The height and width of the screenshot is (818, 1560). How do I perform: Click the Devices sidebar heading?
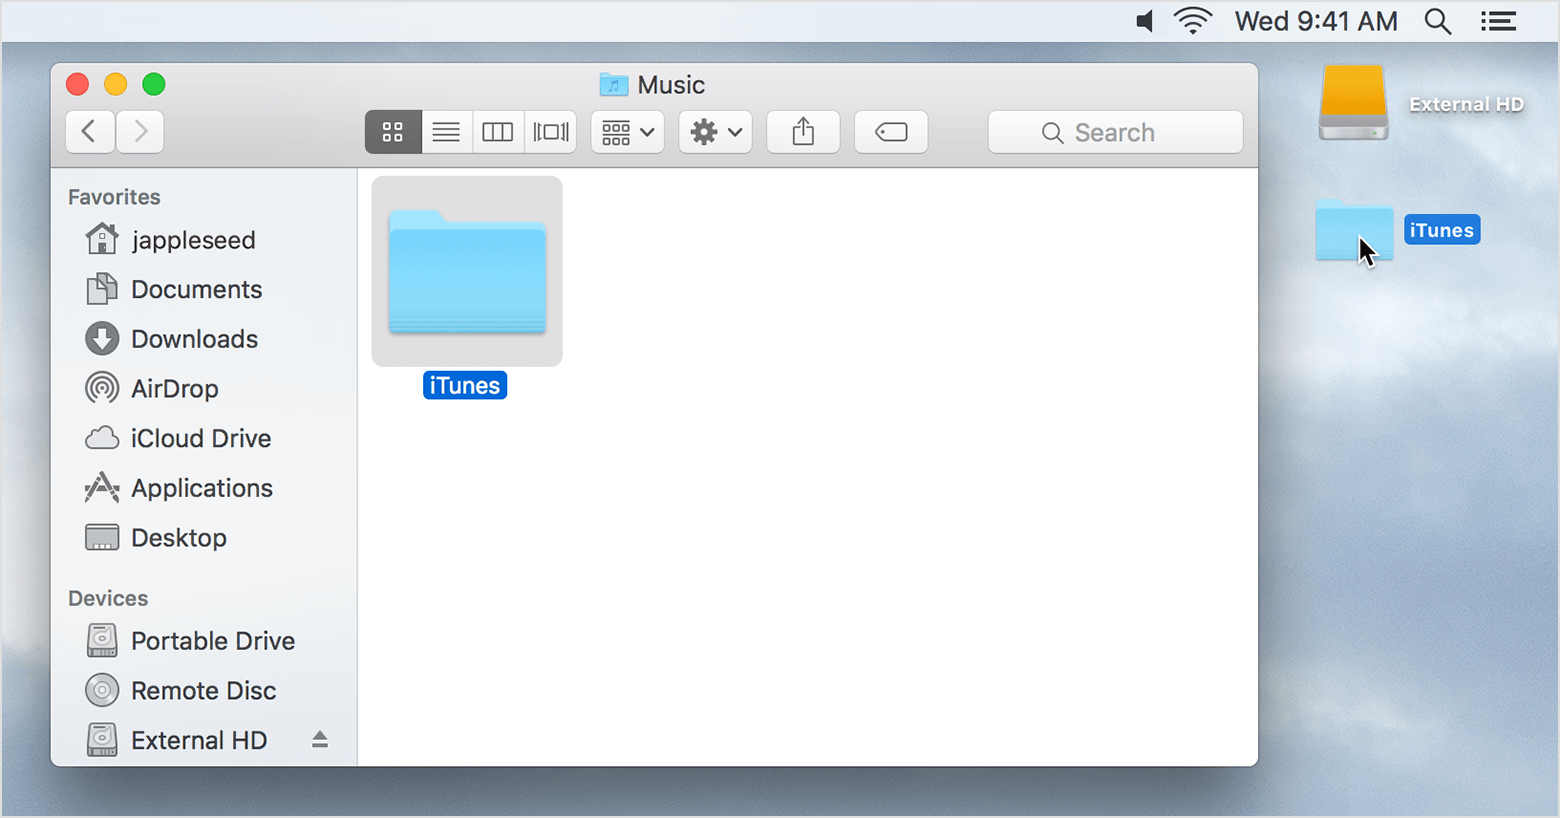108,598
